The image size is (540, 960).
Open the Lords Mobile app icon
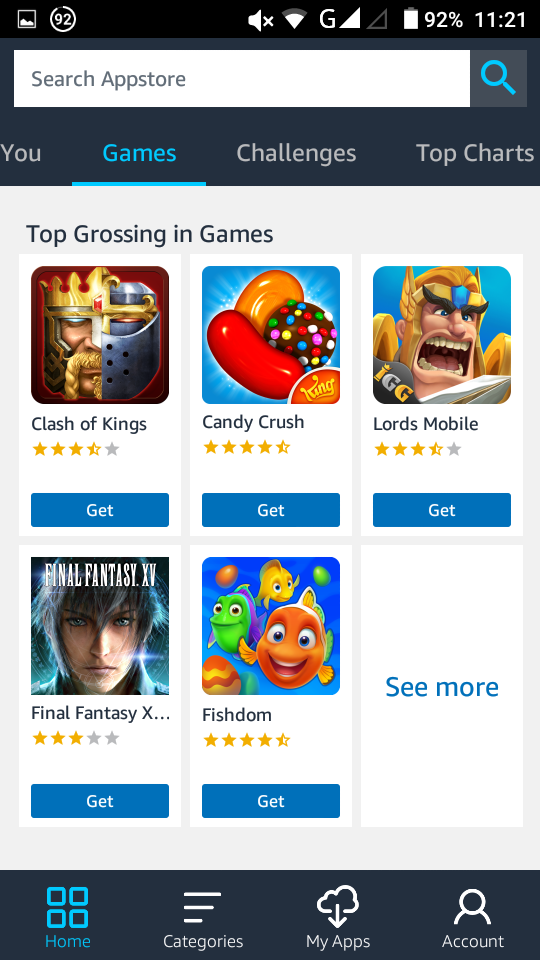pyautogui.click(x=441, y=335)
